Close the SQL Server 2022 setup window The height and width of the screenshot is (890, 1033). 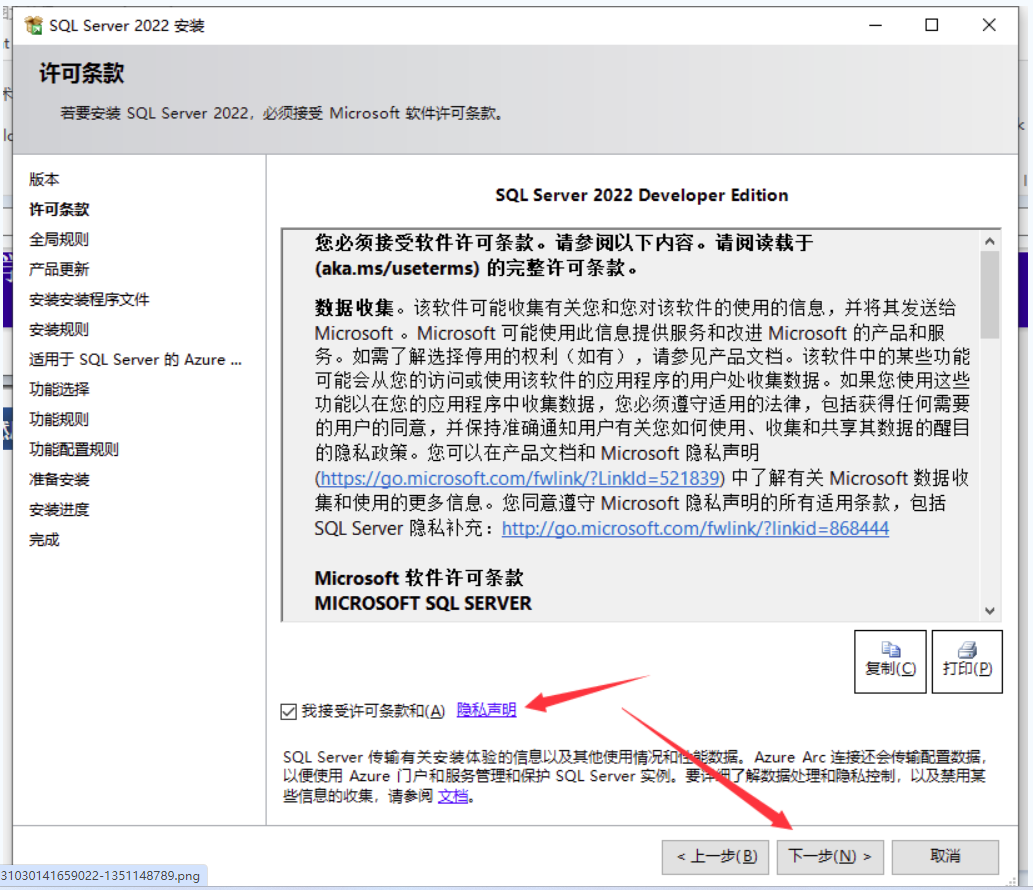coord(989,26)
